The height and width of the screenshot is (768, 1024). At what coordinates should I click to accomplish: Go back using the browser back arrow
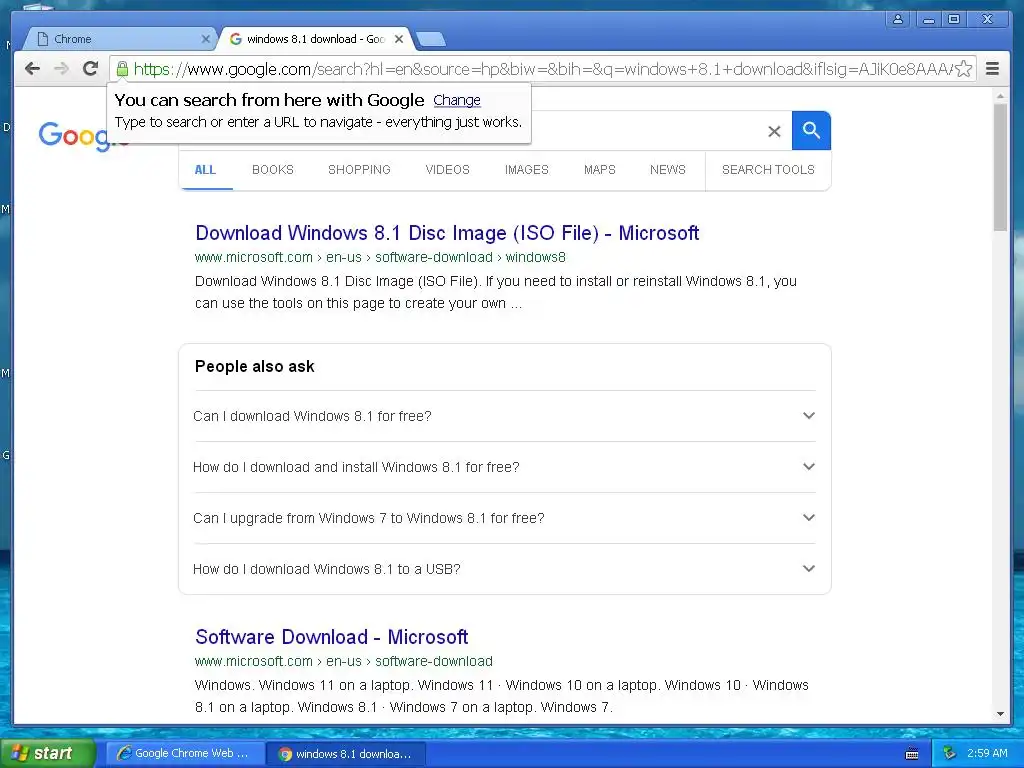[32, 69]
